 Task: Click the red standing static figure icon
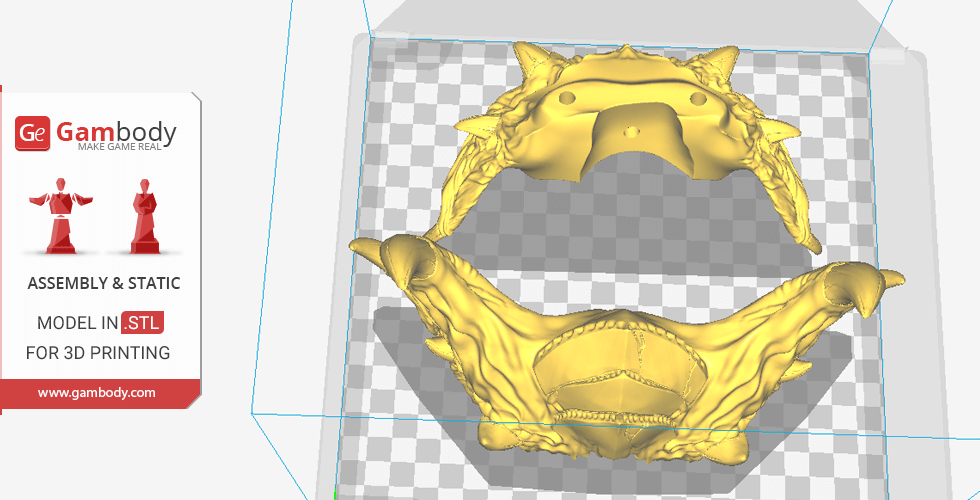pyautogui.click(x=144, y=216)
